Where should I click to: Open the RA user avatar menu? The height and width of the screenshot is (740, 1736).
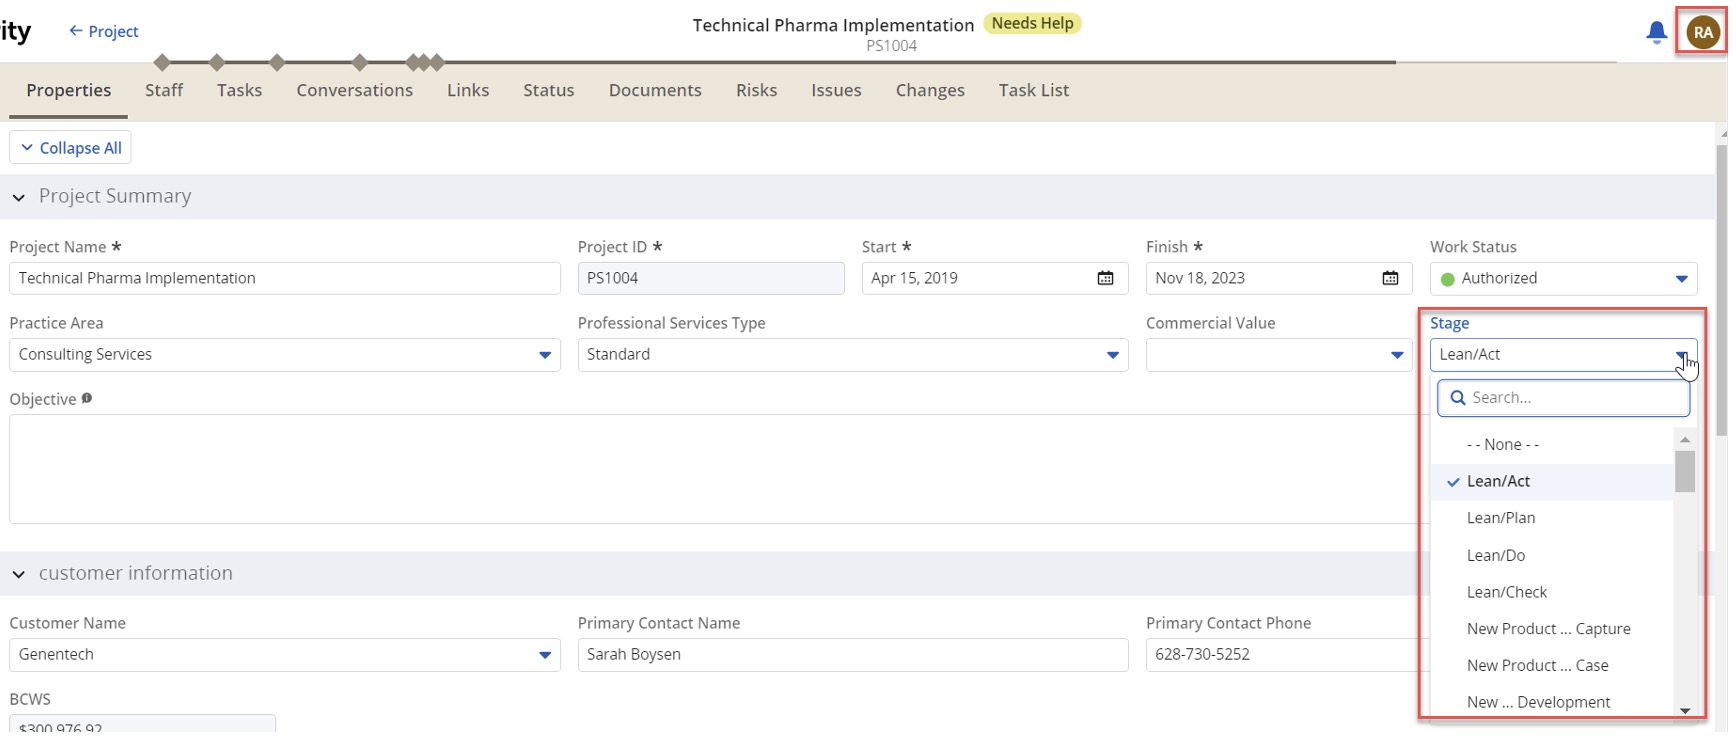tap(1703, 32)
